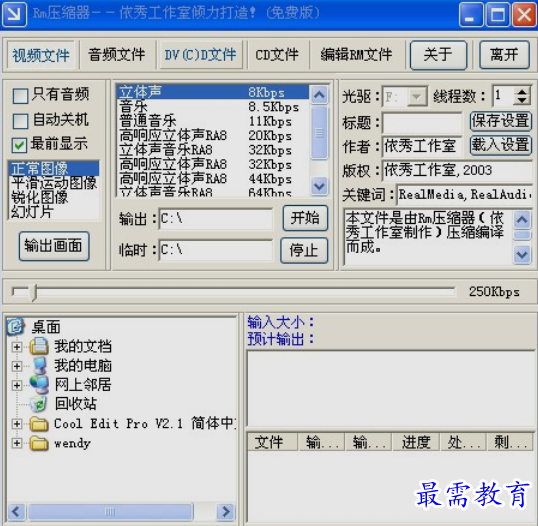538x526 pixels.
Task: Expand the Cool Edit Pro folder node
Action: (x=16, y=424)
